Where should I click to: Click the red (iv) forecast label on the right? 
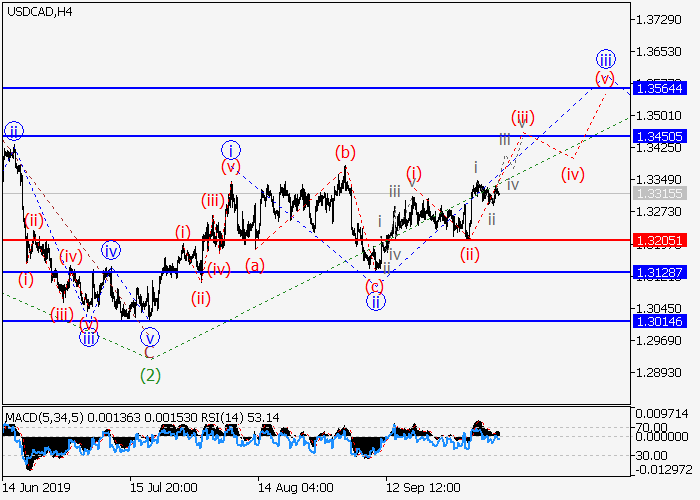[x=572, y=174]
